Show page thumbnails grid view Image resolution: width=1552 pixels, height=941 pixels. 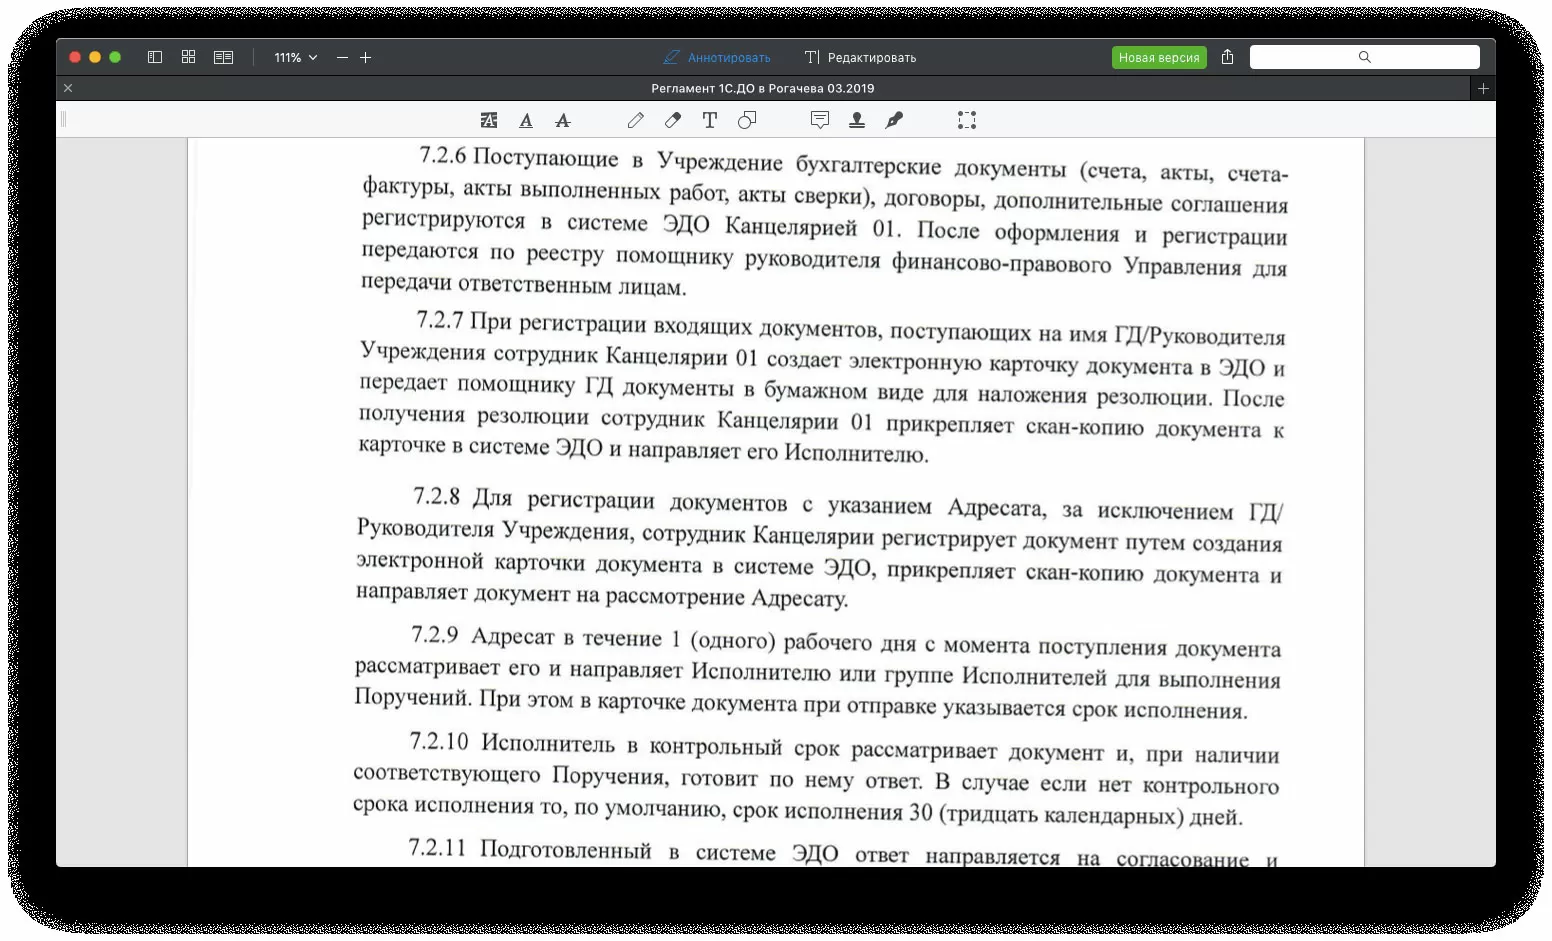point(188,57)
